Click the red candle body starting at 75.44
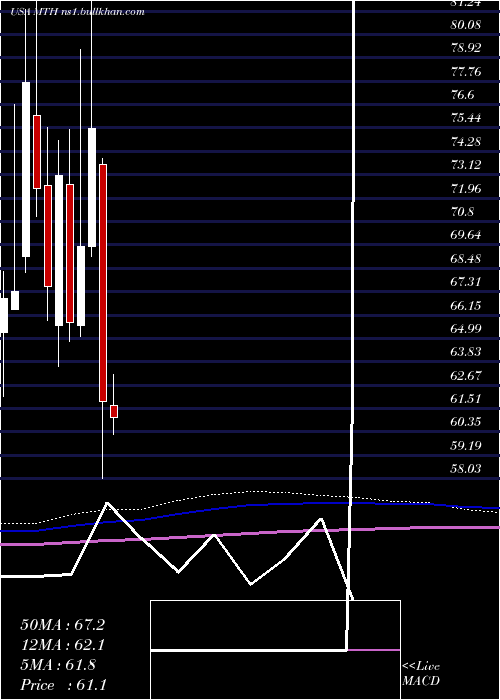Screen dimensions: 500x700 tap(37, 152)
